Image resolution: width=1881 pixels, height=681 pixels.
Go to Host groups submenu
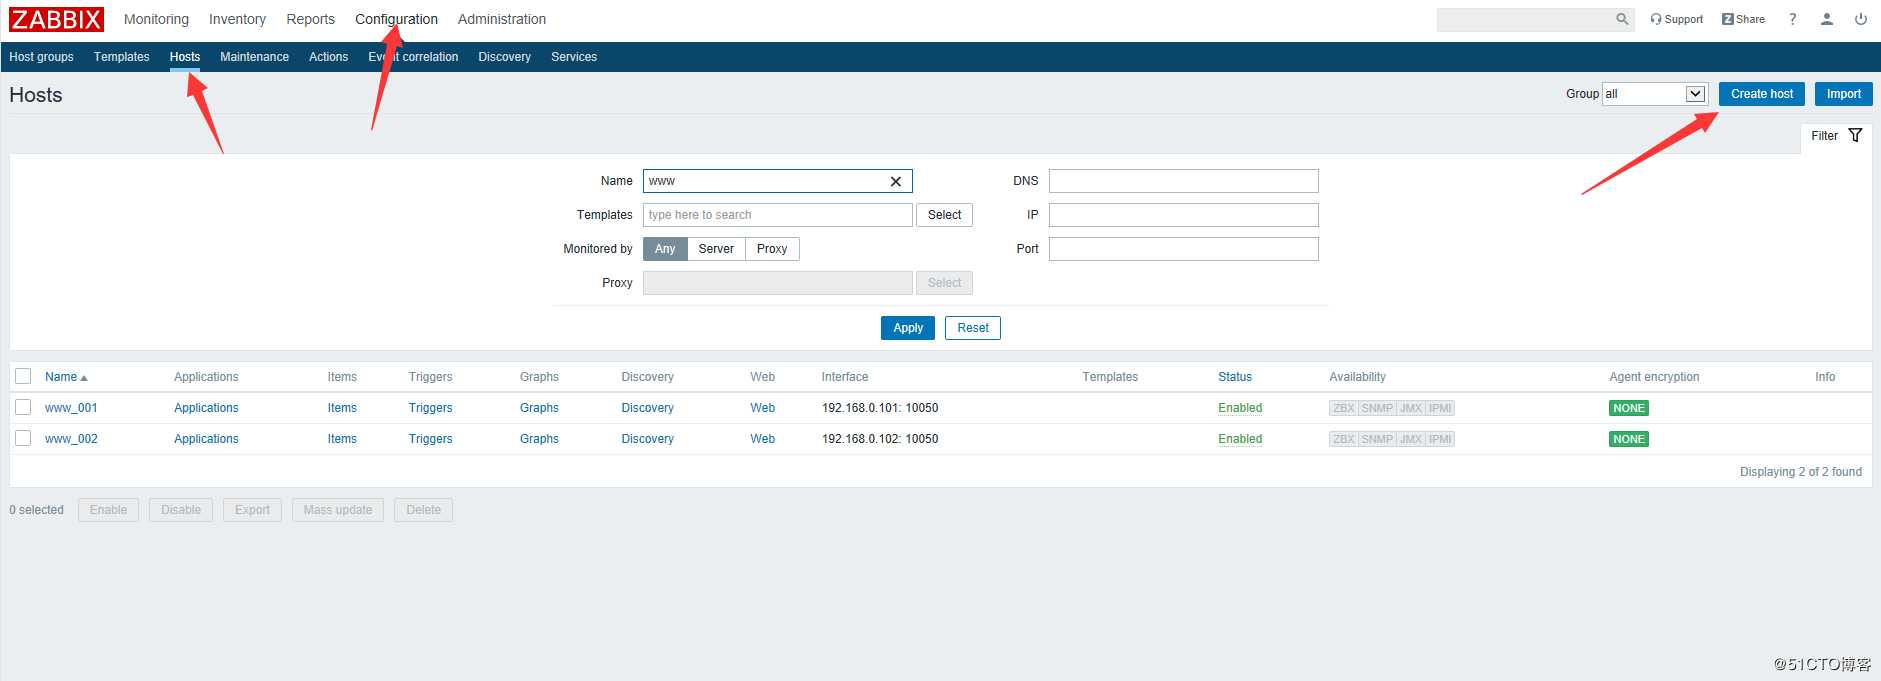[41, 57]
